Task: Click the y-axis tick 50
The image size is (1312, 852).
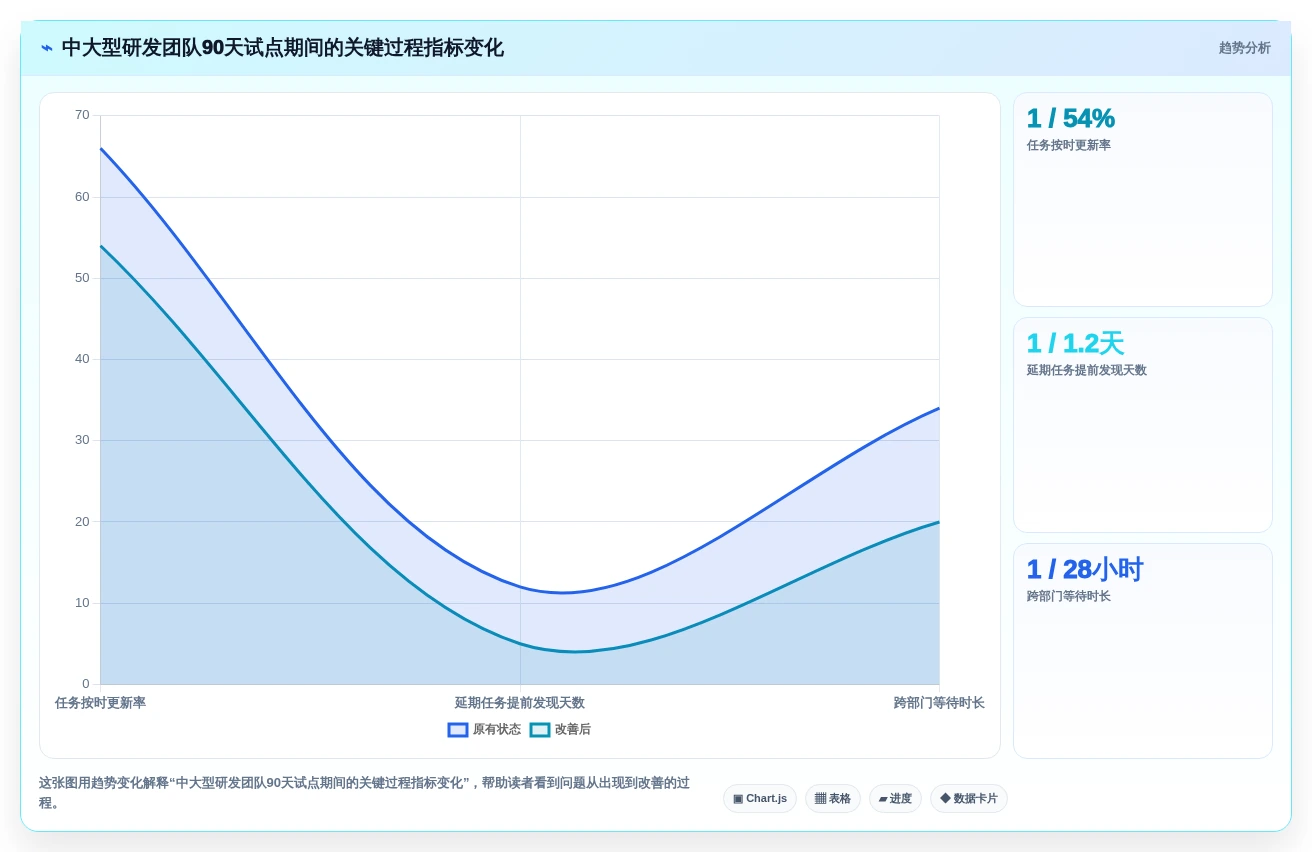Action: [82, 278]
